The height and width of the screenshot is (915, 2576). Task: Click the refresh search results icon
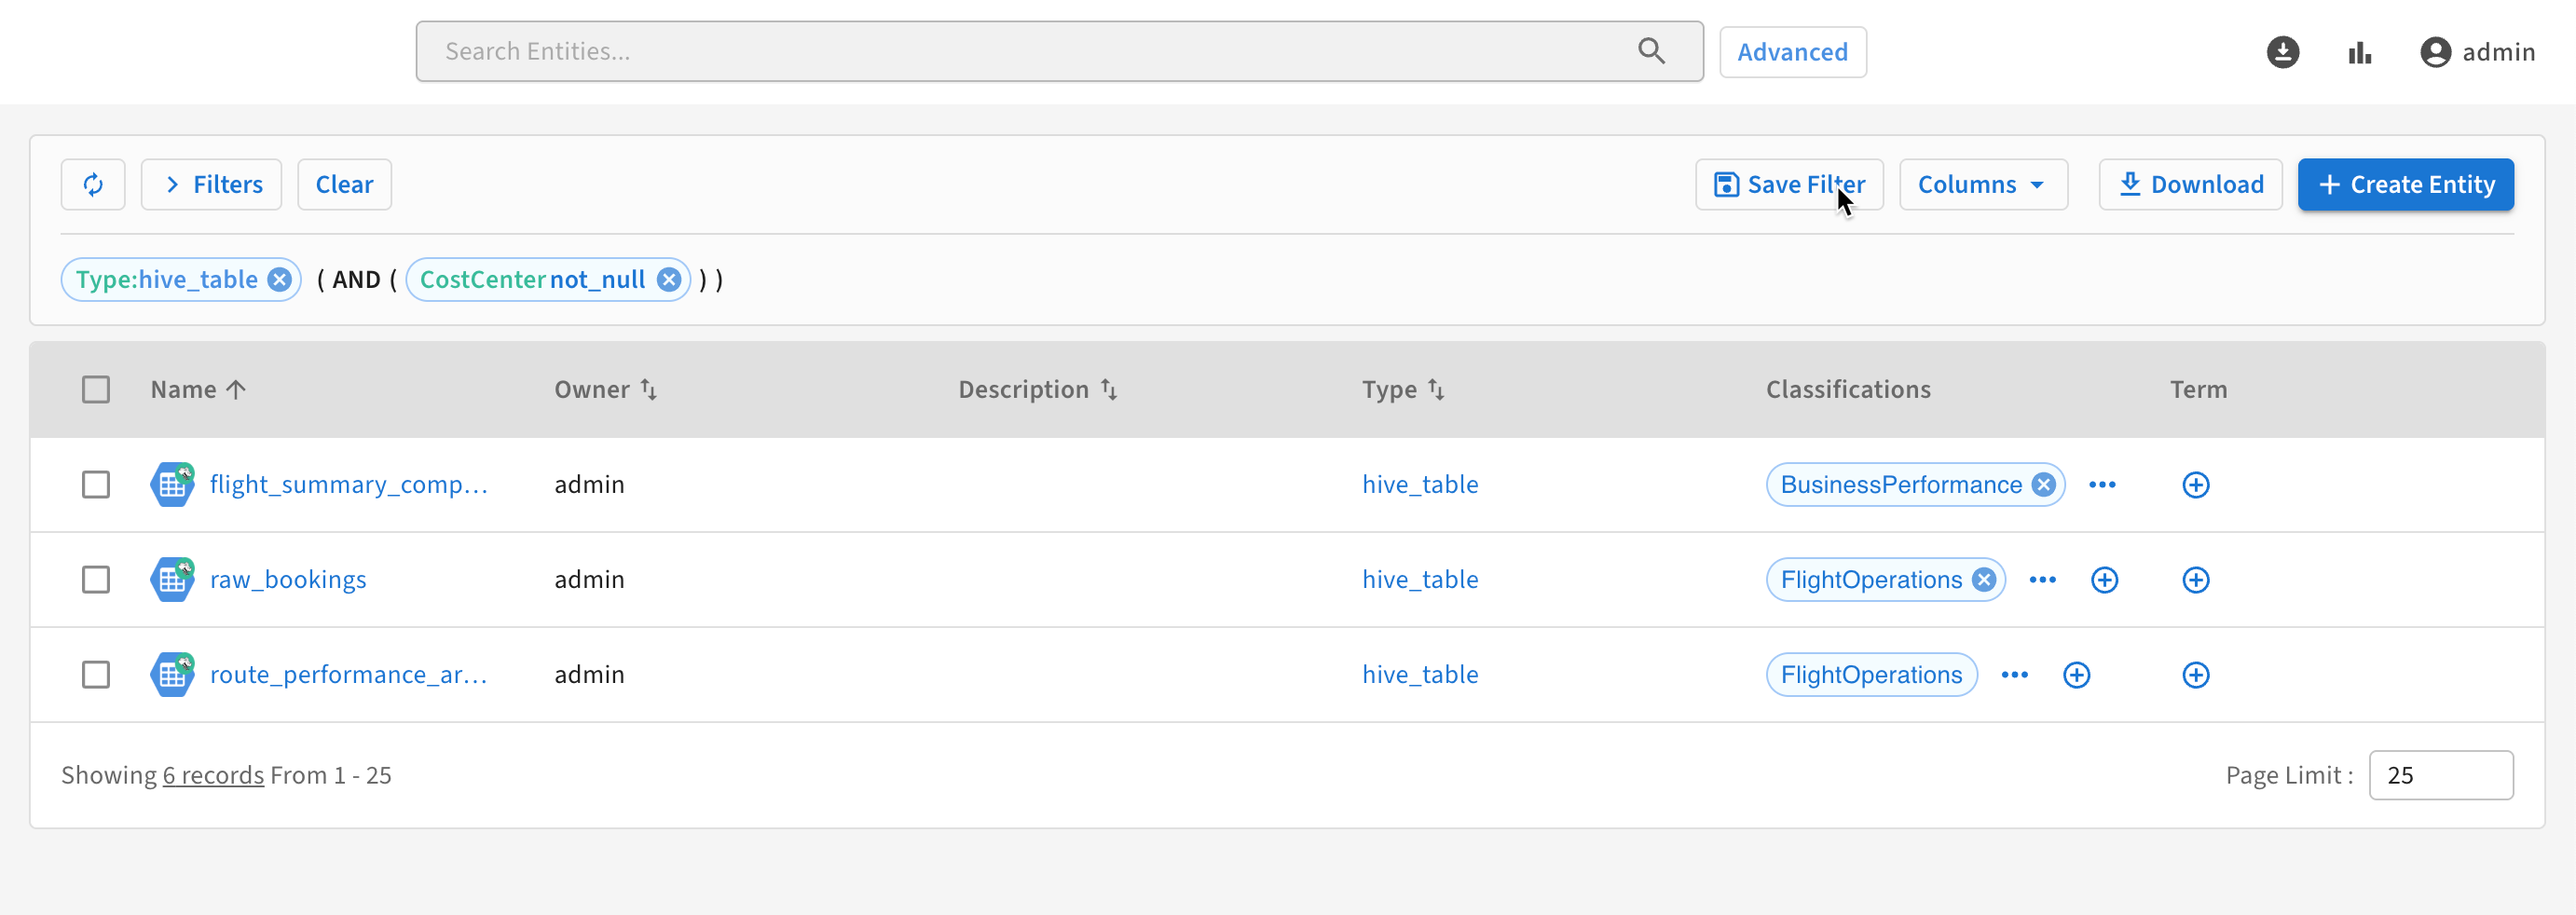[93, 185]
